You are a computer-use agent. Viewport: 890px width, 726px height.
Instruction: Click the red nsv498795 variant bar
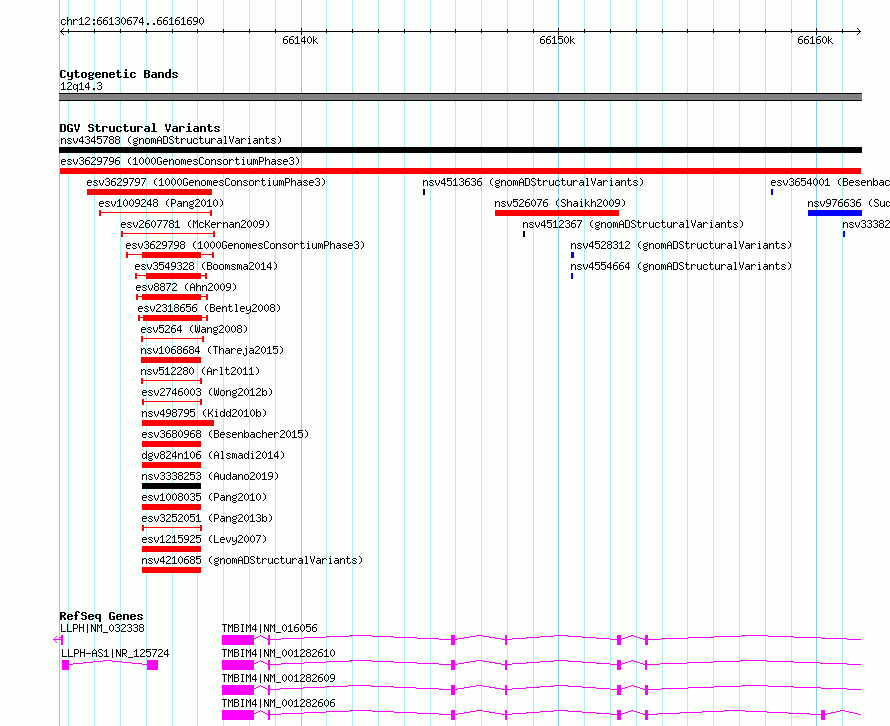tap(178, 423)
